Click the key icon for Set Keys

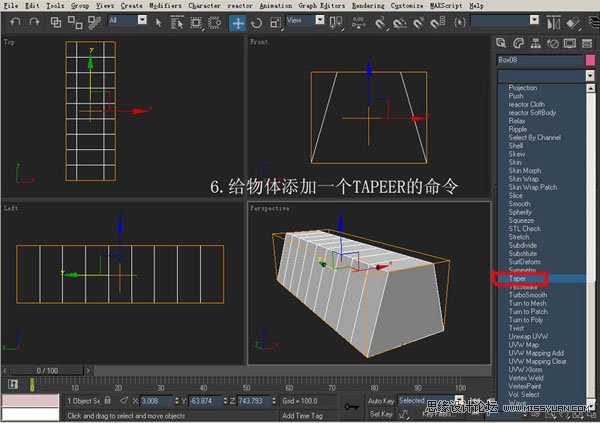(351, 407)
